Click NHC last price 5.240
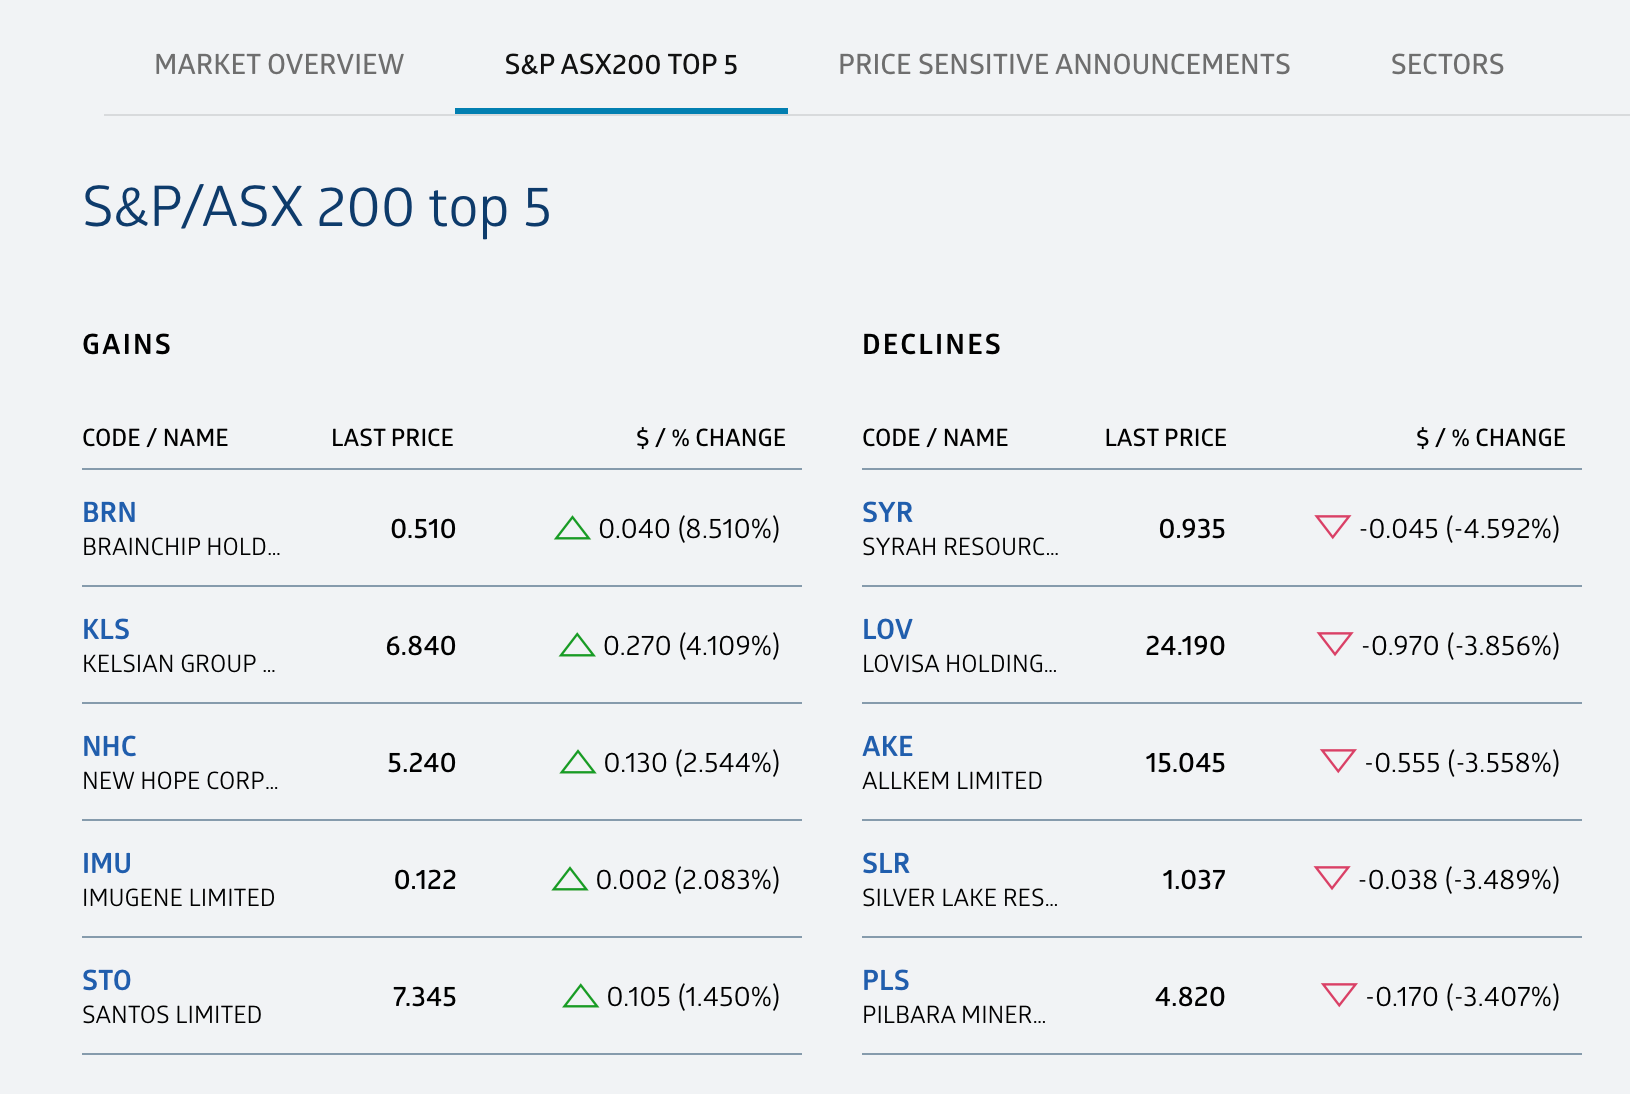Image resolution: width=1630 pixels, height=1094 pixels. pyautogui.click(x=421, y=763)
